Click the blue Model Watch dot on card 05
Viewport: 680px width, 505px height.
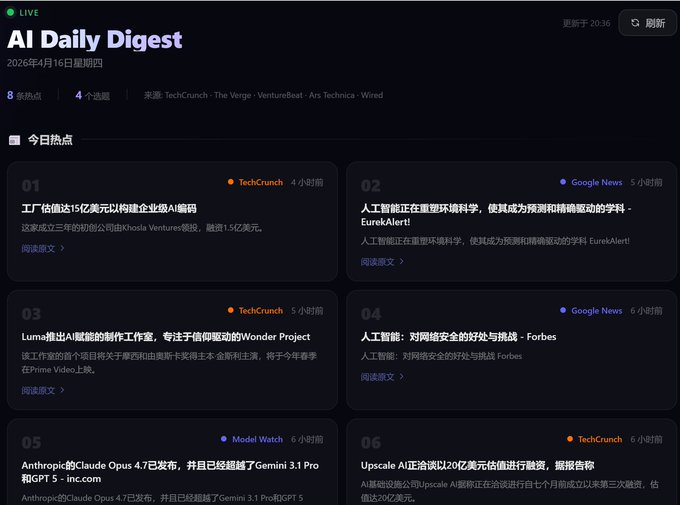point(224,439)
